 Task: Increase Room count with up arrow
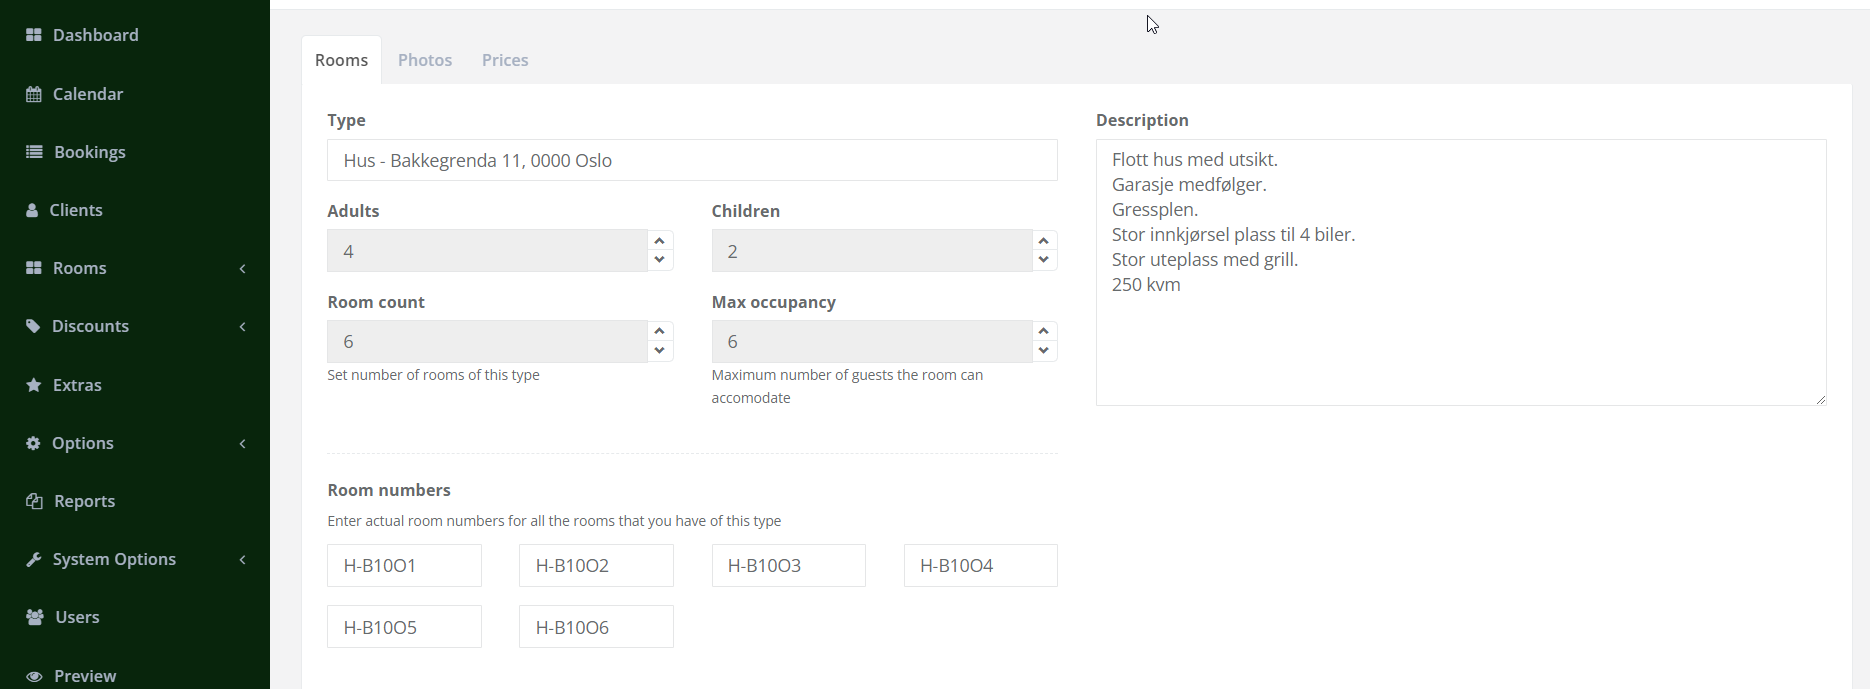pos(659,331)
